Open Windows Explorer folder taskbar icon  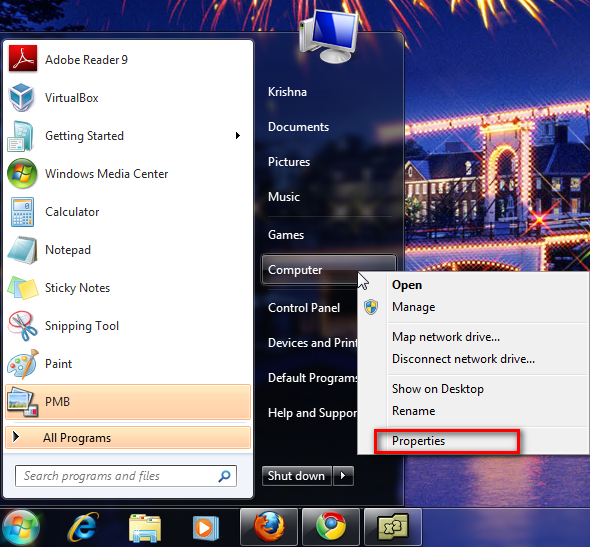pyautogui.click(x=145, y=528)
